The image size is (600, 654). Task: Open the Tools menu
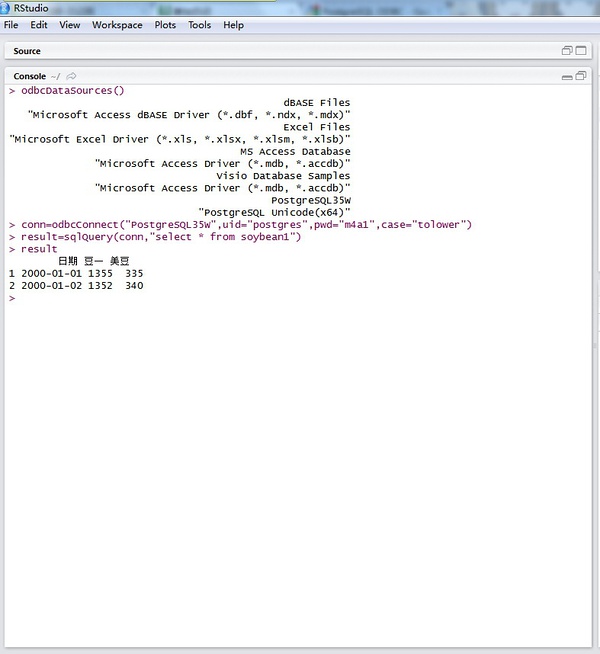199,25
